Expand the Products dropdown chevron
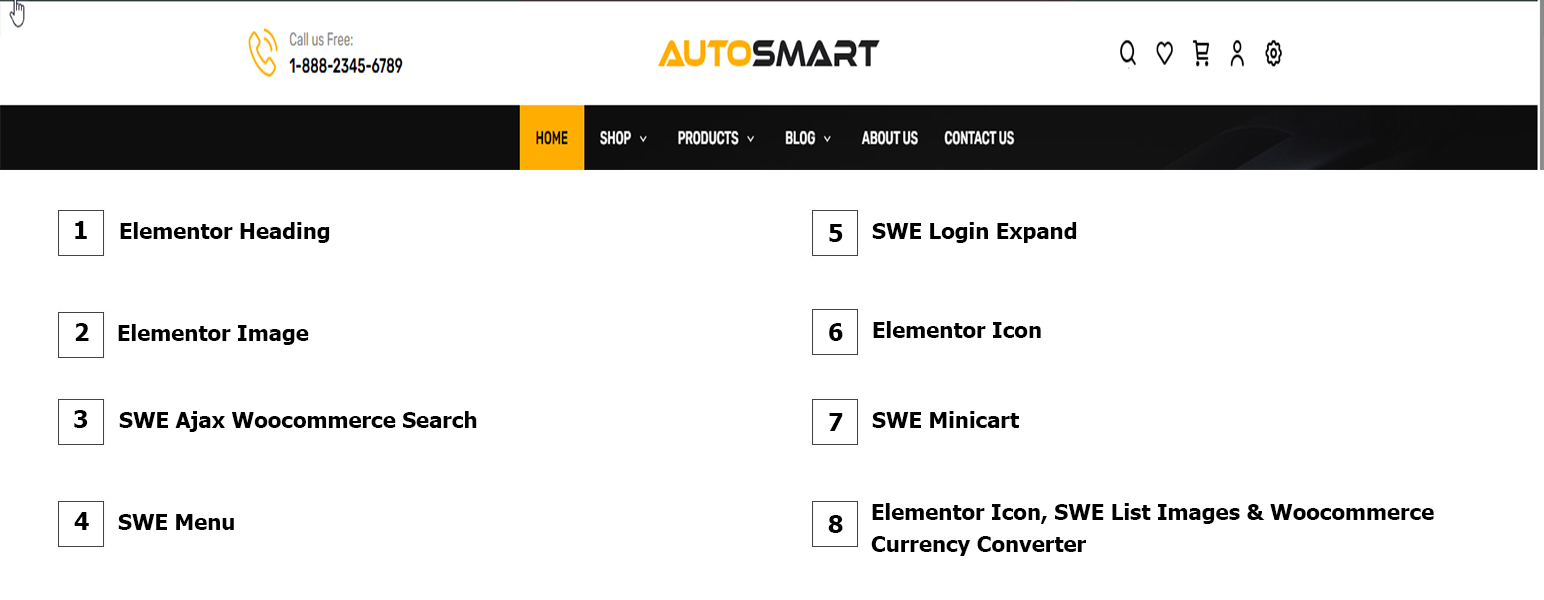Screen dimensions: 1544x600 click(x=750, y=139)
